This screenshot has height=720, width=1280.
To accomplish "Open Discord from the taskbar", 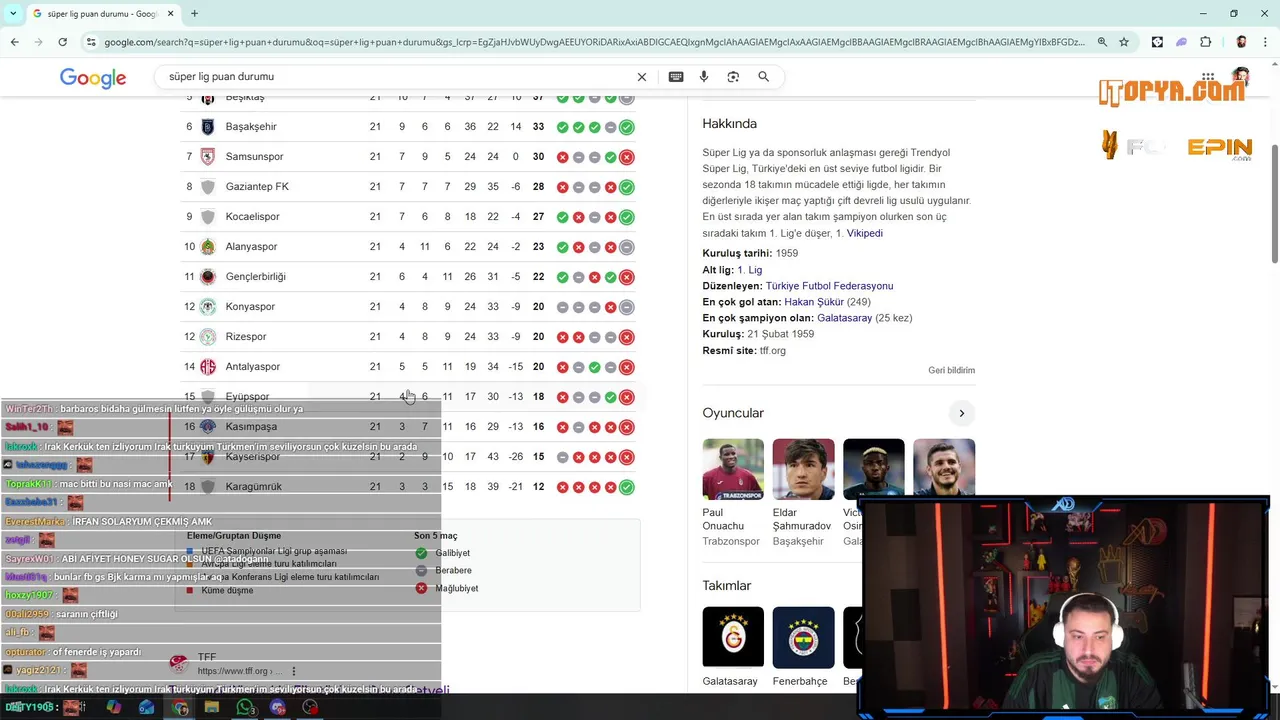I will coord(278,707).
